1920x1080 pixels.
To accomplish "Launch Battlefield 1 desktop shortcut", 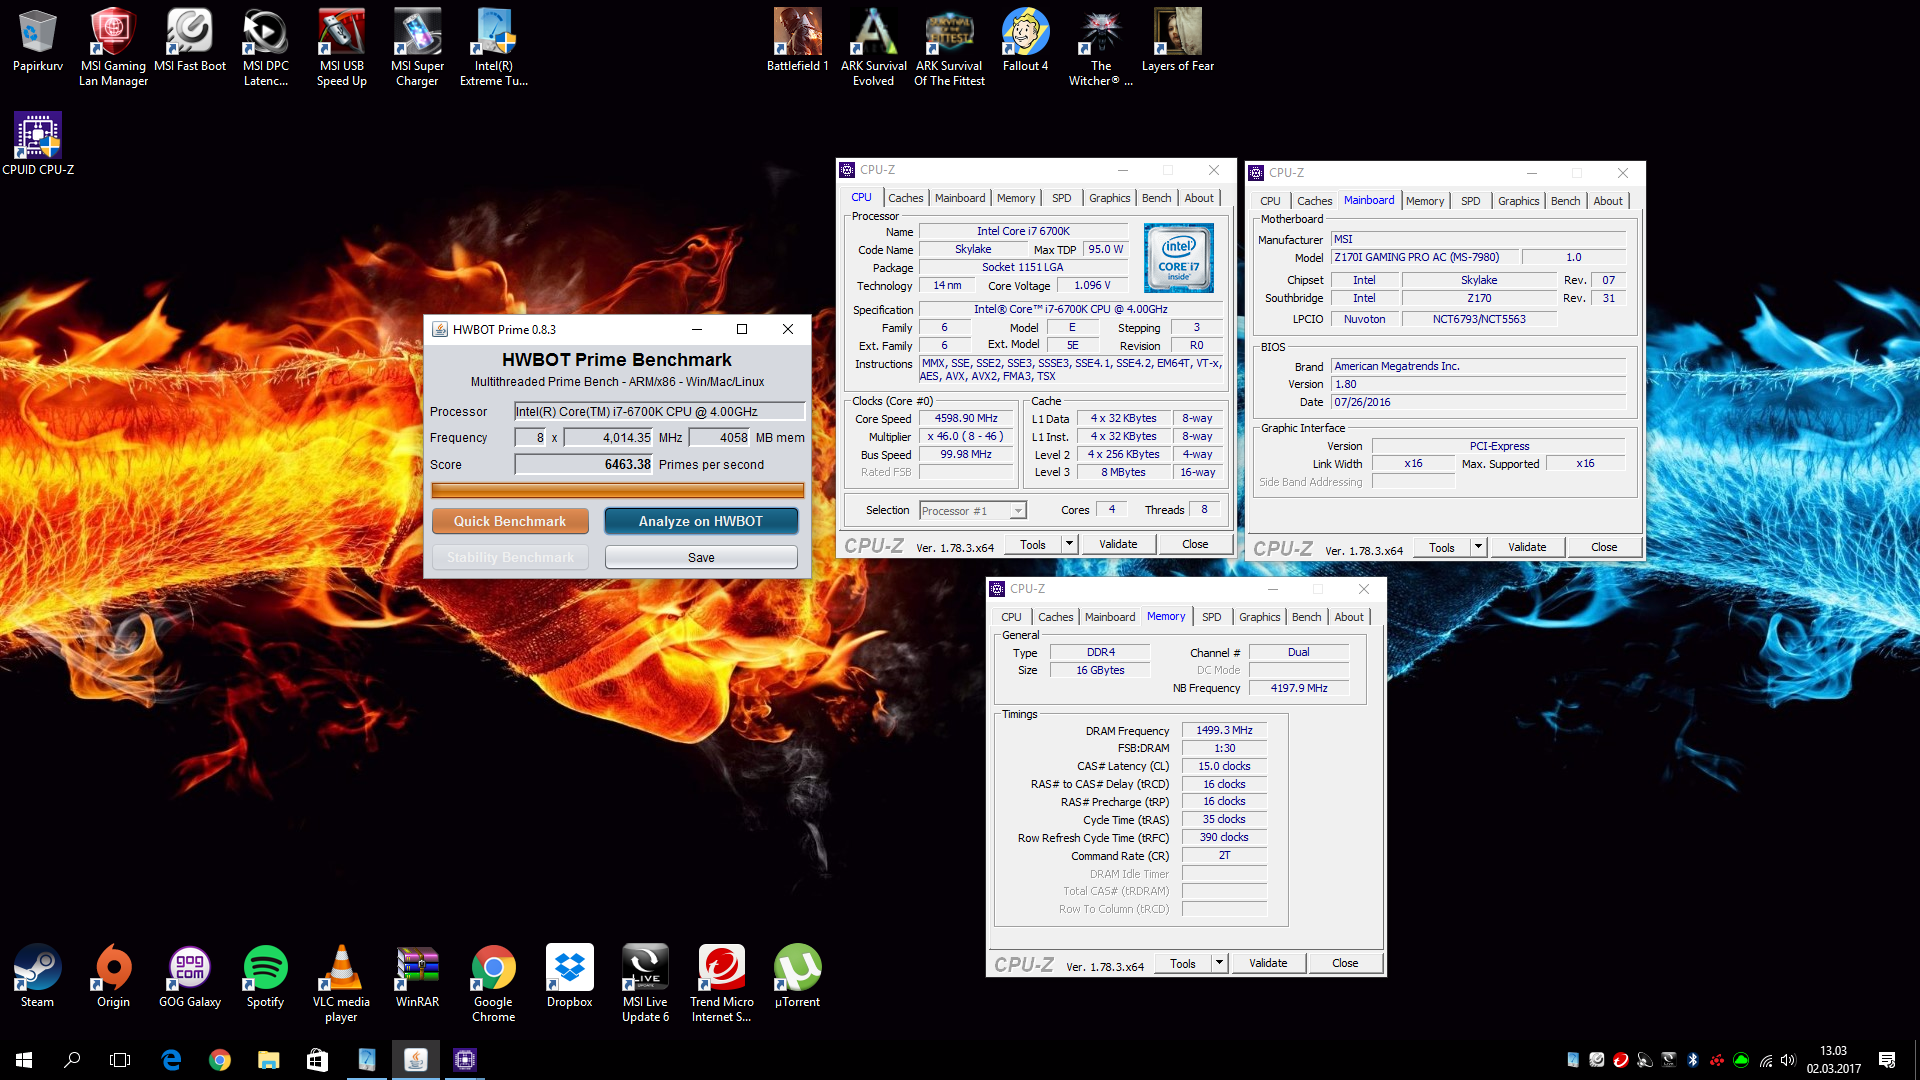I will pos(797,40).
